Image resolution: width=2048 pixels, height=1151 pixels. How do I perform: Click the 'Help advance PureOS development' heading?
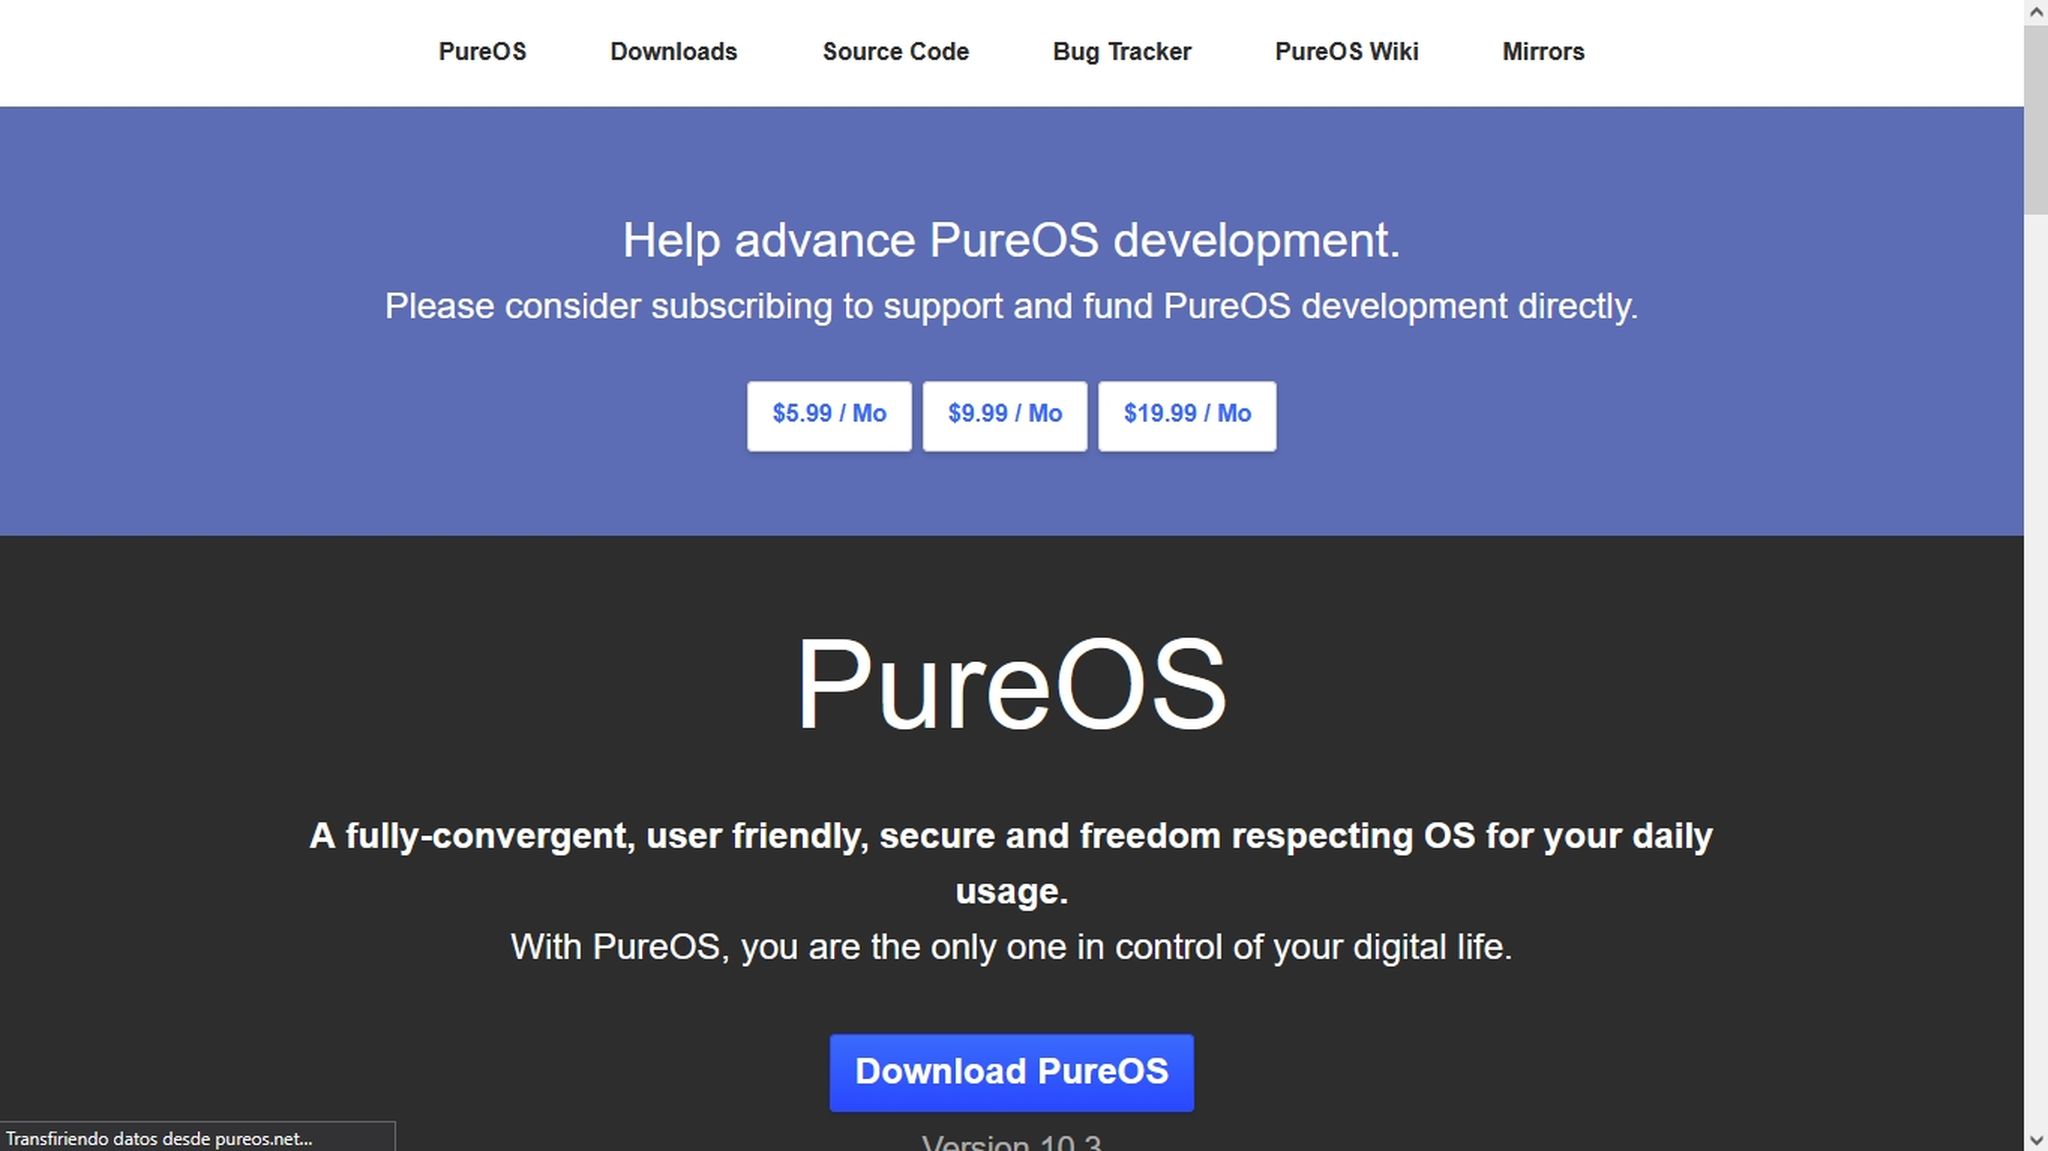click(1010, 241)
